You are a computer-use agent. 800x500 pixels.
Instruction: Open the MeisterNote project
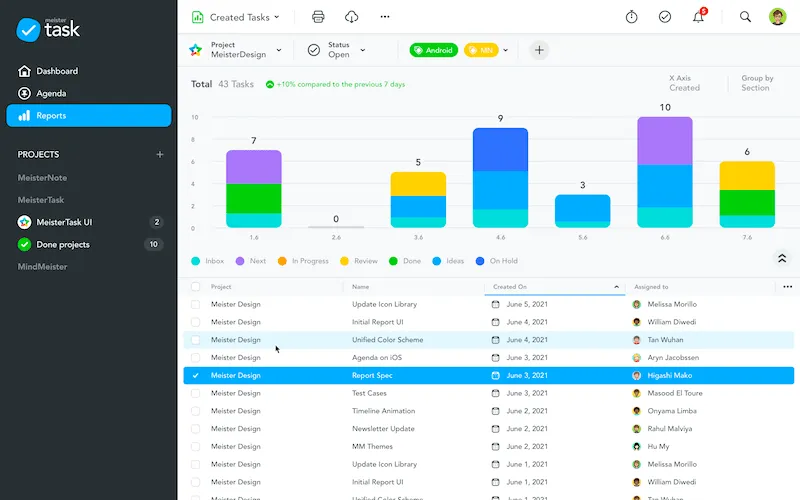tap(42, 178)
